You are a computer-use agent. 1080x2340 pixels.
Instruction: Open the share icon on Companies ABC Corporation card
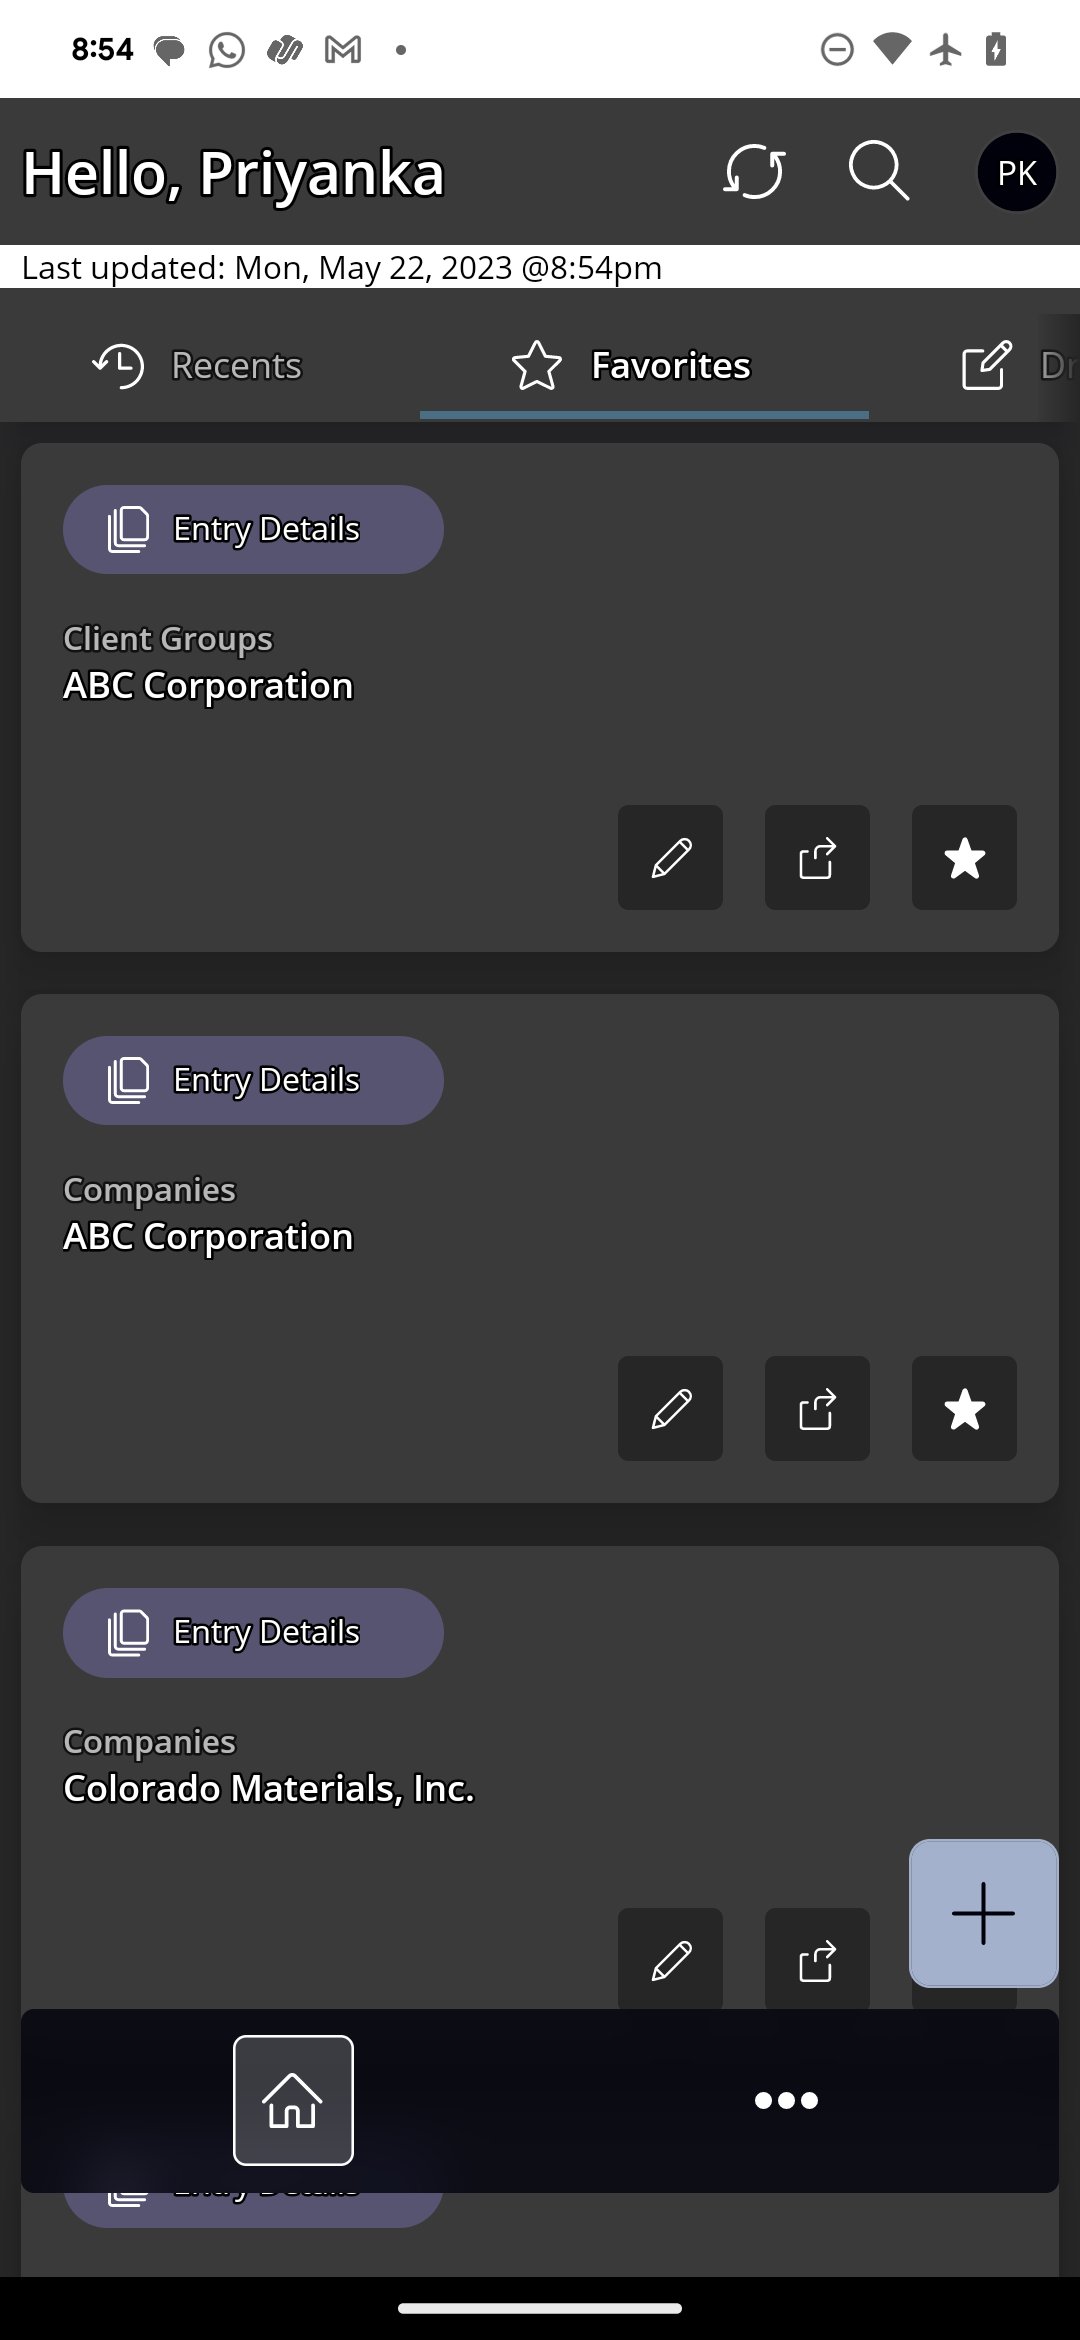[x=816, y=1409]
